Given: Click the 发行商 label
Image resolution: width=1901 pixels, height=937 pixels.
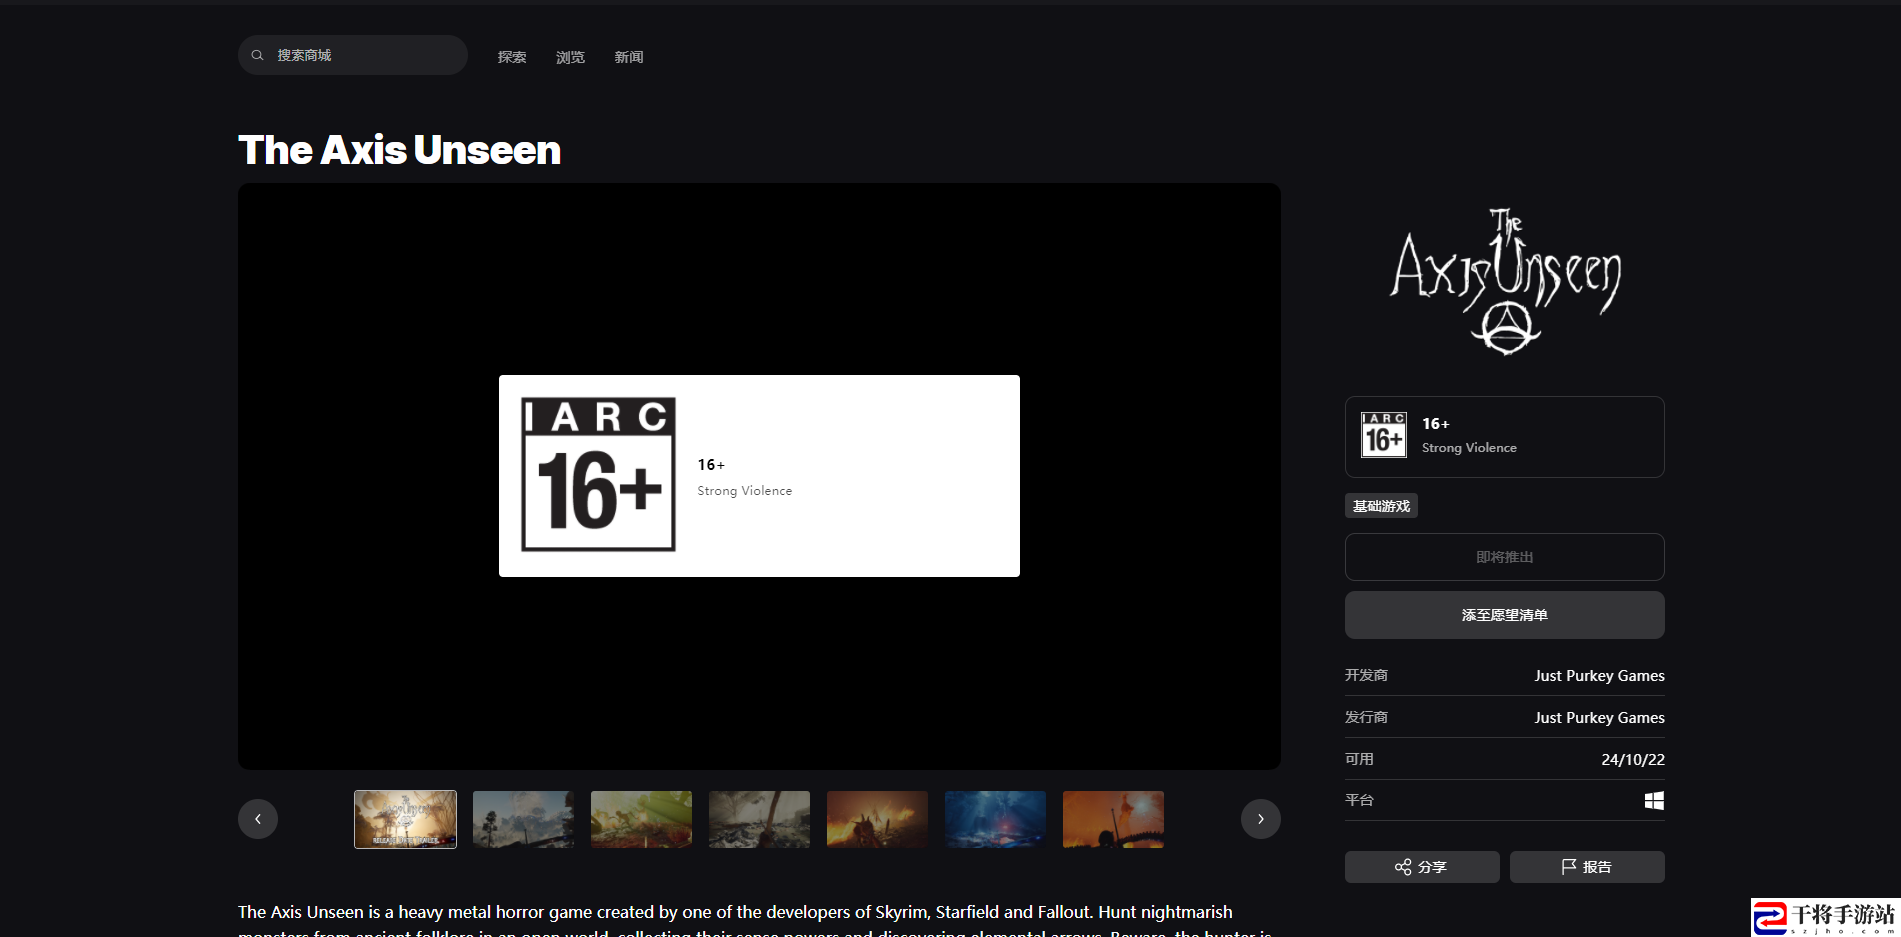Looking at the screenshot, I should 1366,717.
